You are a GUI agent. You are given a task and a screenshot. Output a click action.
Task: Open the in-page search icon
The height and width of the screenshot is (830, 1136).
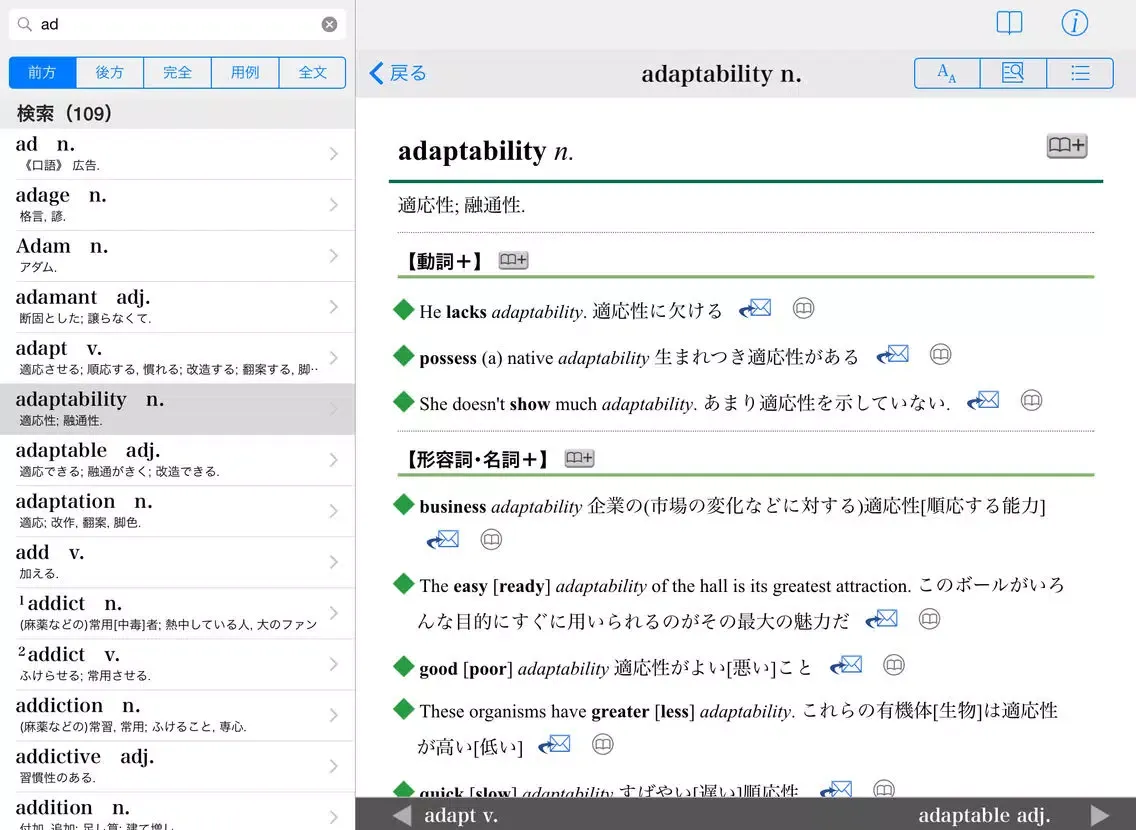[1013, 73]
